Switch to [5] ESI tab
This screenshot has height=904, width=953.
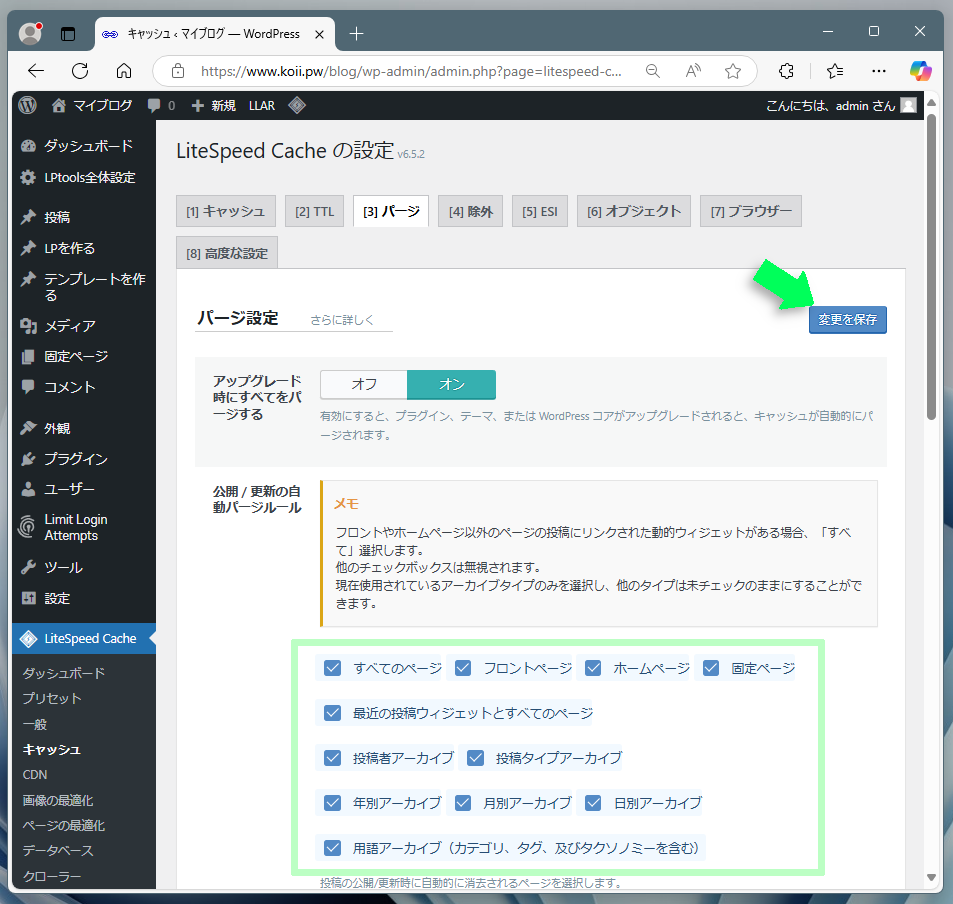[540, 211]
